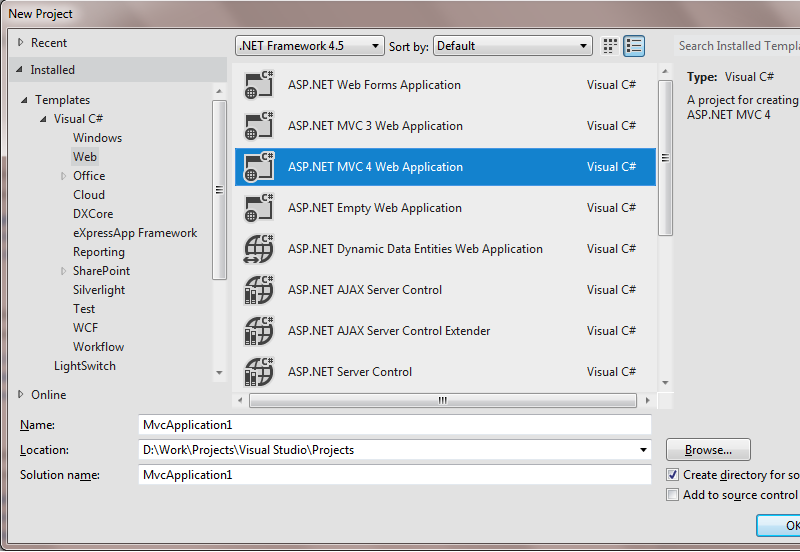800x552 pixels.
Task: Click the template list scroll down arrow
Action: point(665,383)
